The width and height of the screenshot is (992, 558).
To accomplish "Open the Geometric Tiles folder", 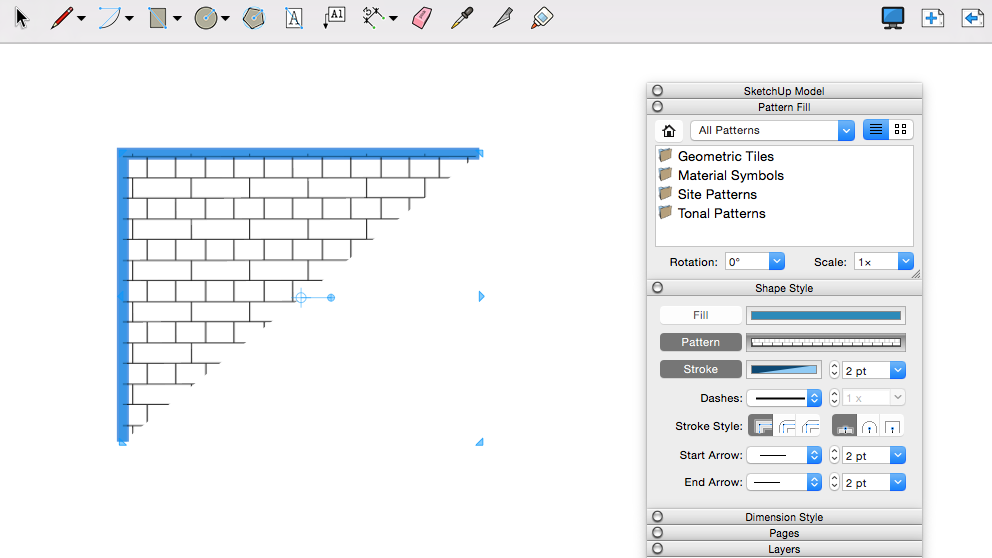I will (x=725, y=156).
